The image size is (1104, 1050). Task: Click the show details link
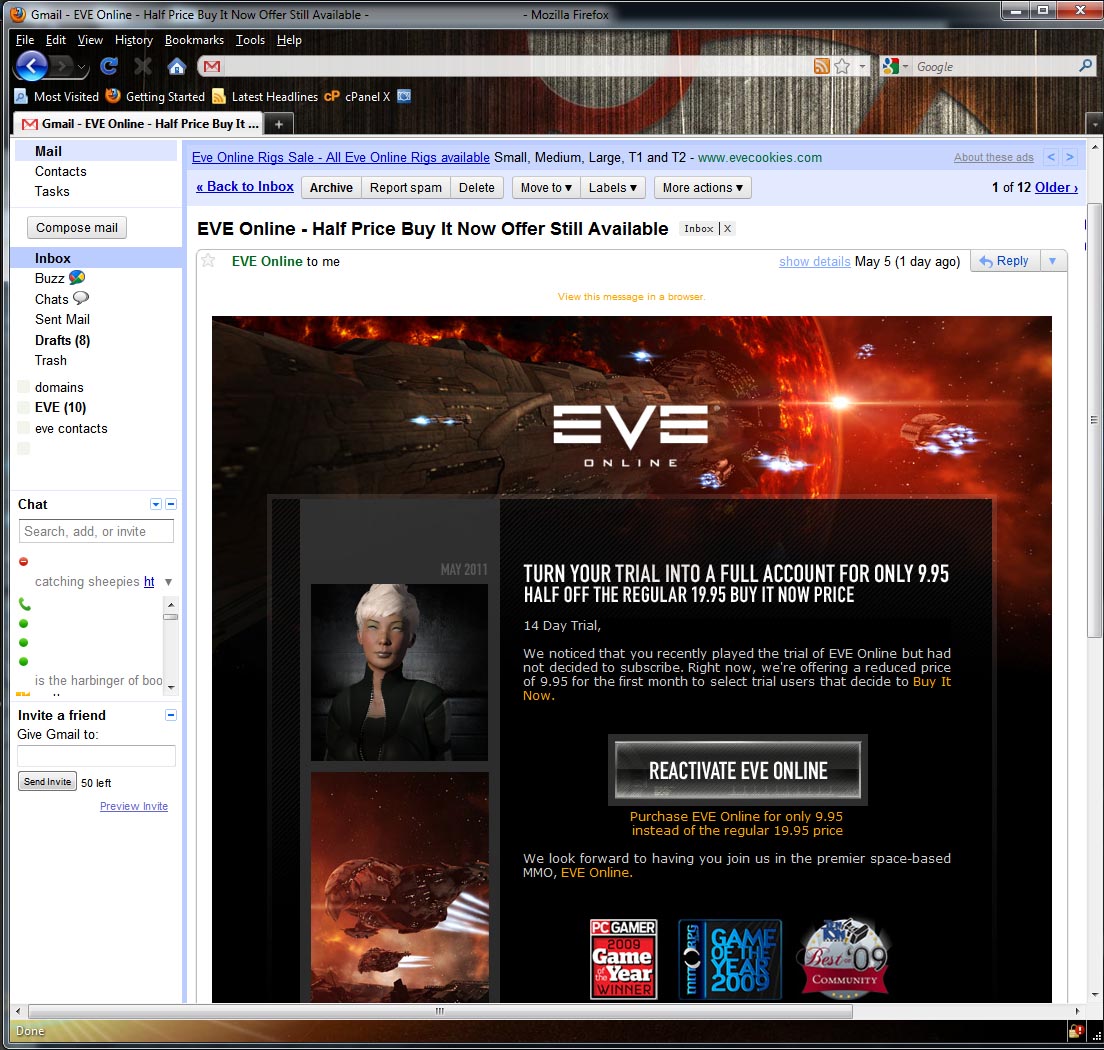[x=814, y=261]
